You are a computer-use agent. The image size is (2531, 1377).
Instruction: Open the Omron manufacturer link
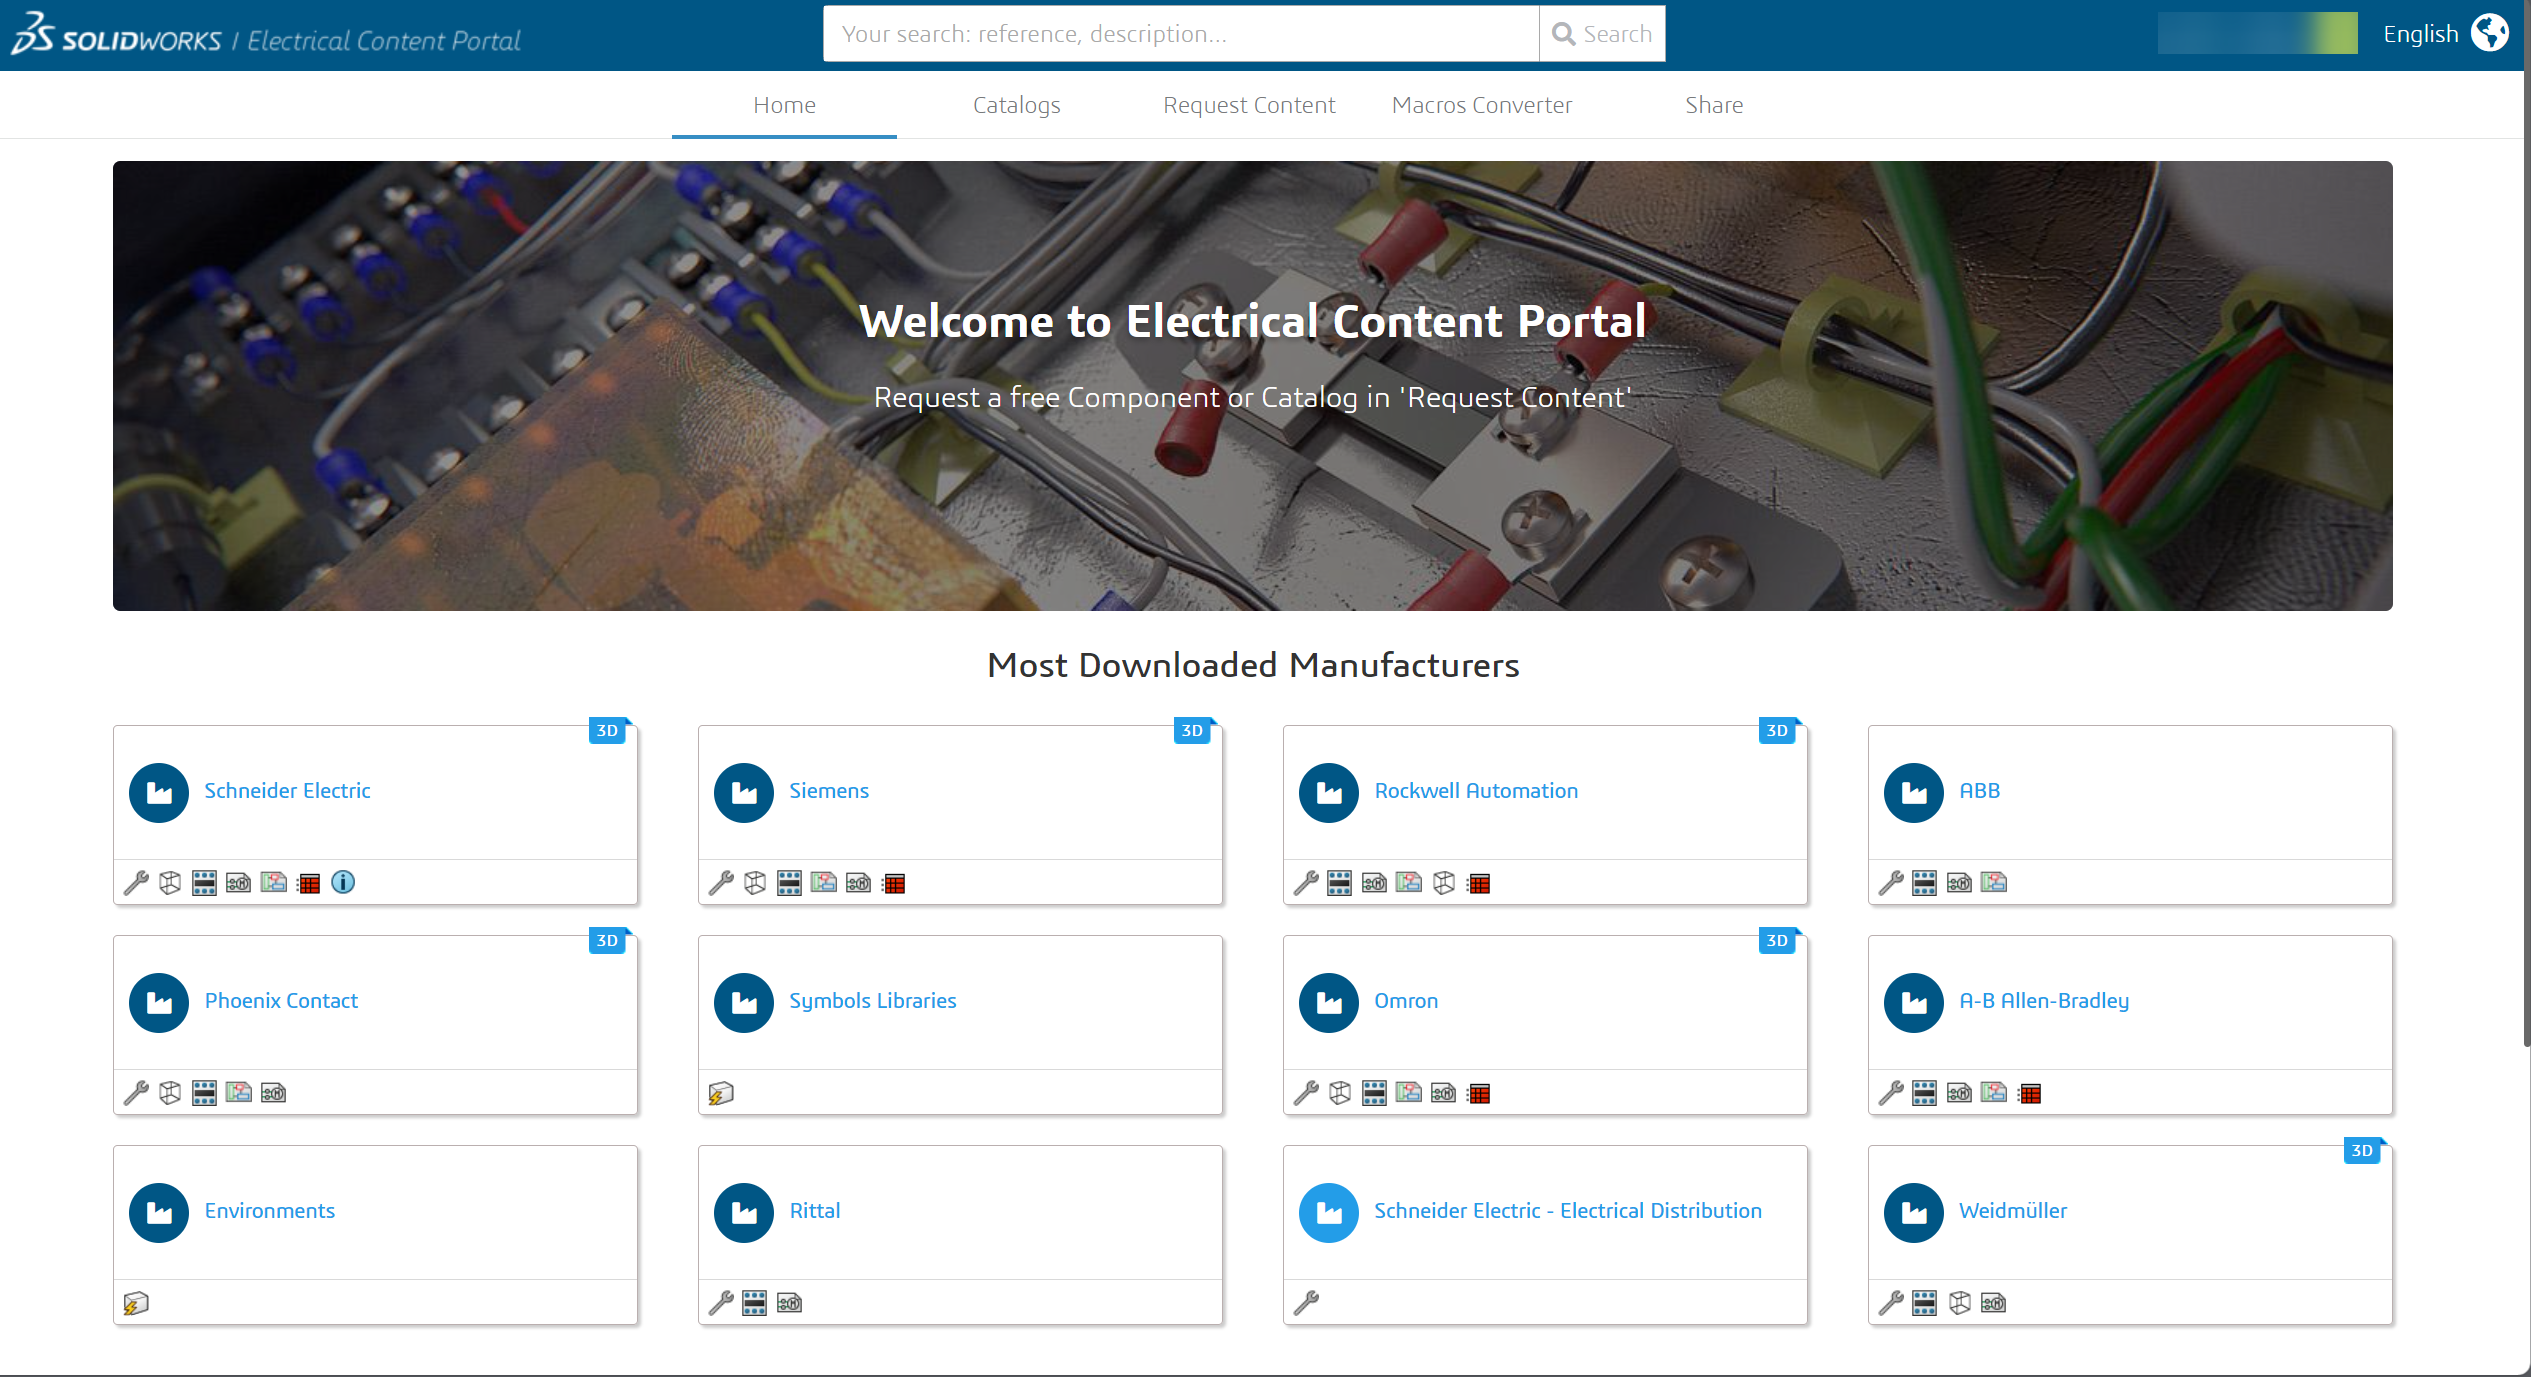[x=1406, y=1001]
